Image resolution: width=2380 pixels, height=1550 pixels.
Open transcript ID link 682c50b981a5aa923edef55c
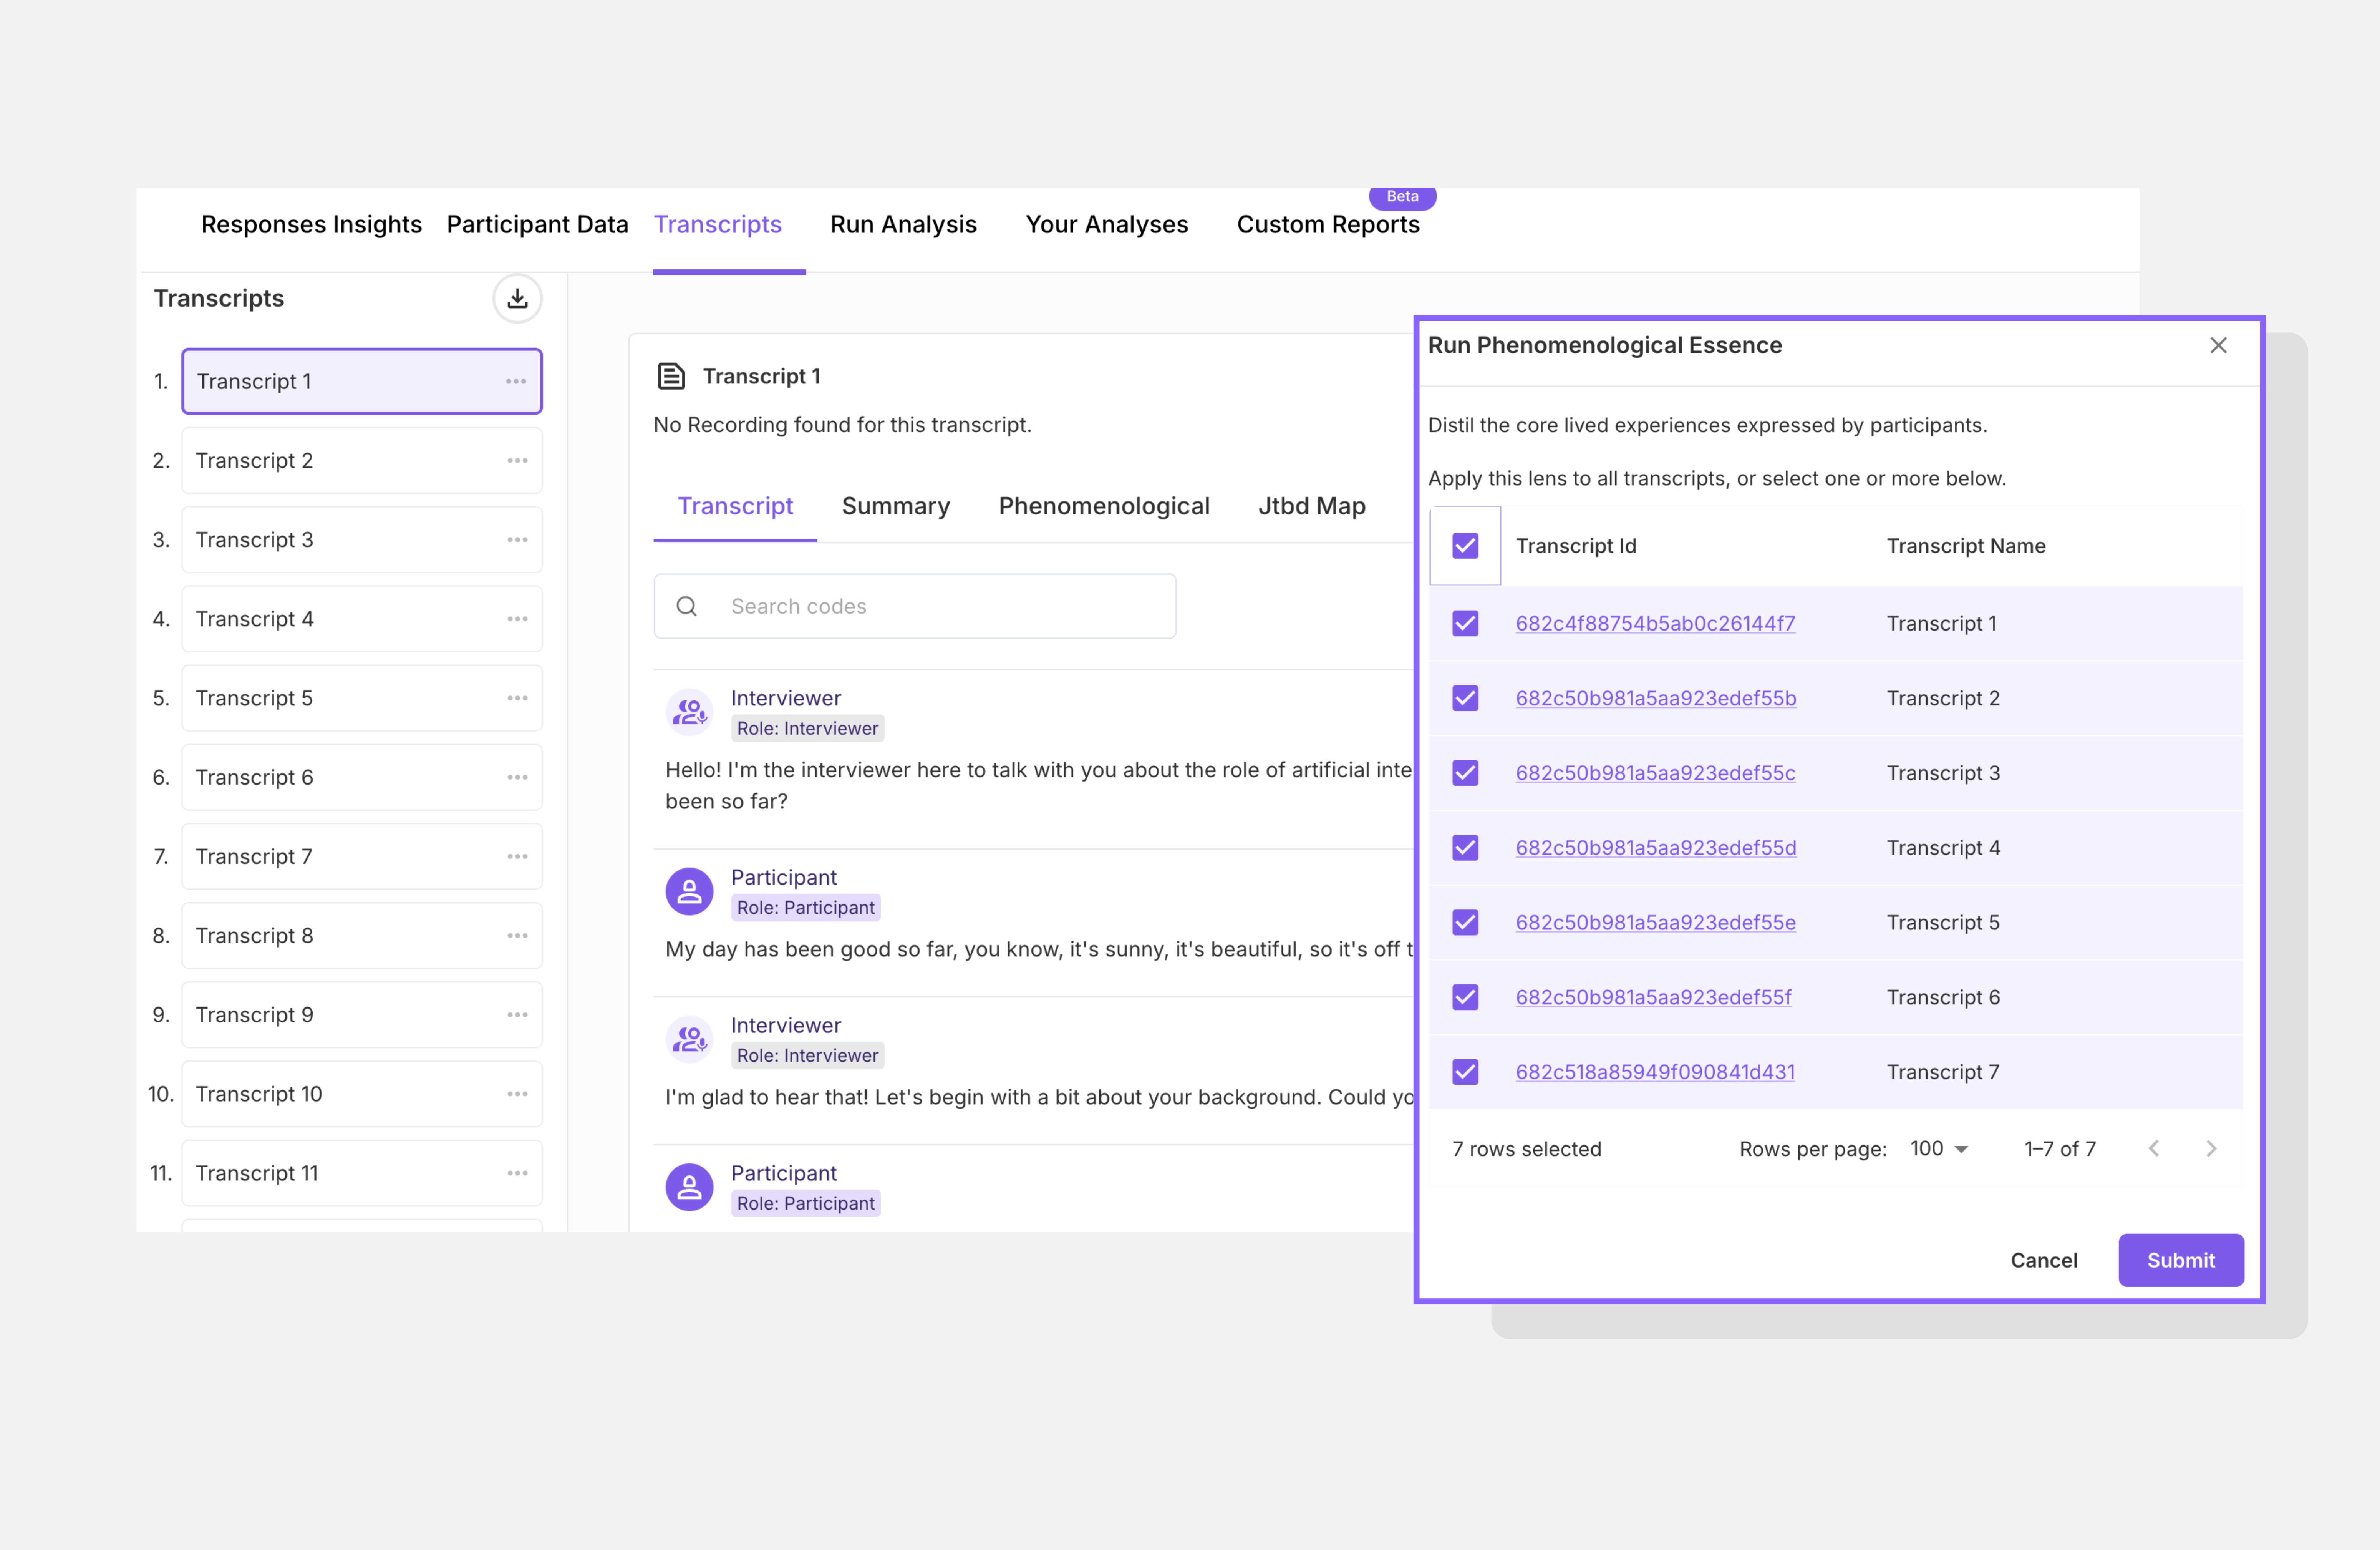coord(1655,773)
